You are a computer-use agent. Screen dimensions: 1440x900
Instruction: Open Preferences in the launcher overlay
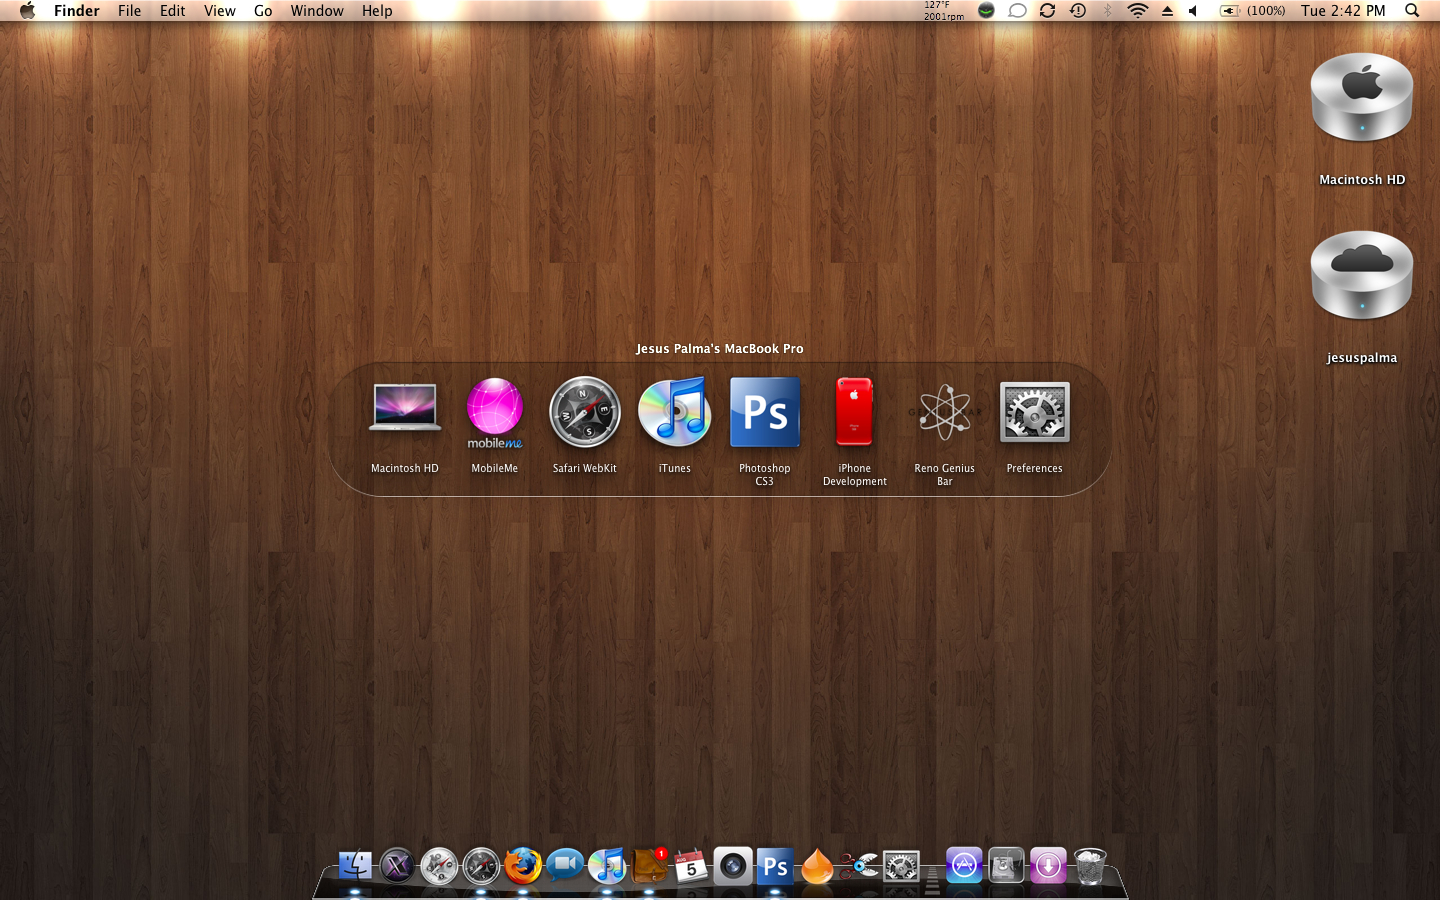click(x=1035, y=412)
